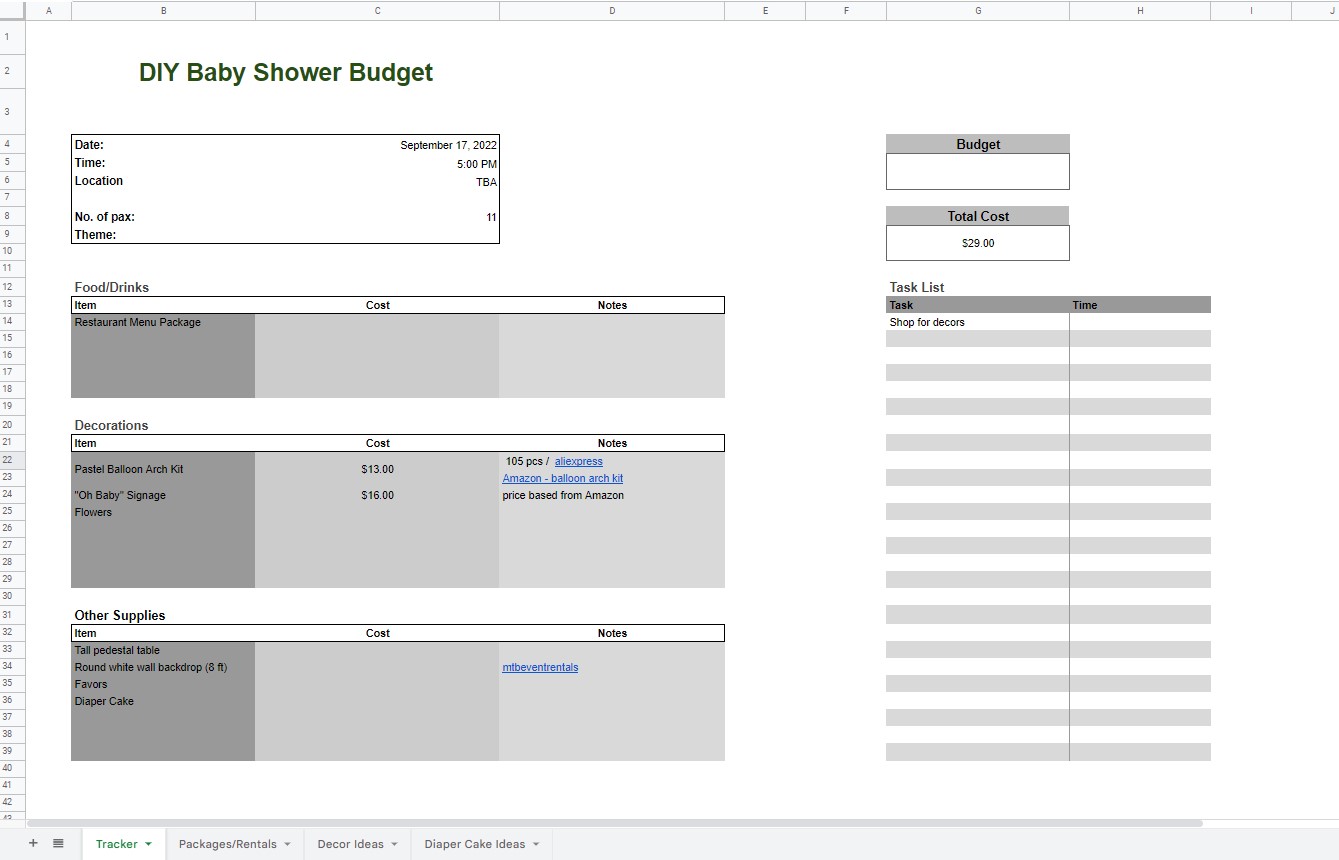Open the Amazon - balloon arch kit link
1339x860 pixels.
[563, 479]
